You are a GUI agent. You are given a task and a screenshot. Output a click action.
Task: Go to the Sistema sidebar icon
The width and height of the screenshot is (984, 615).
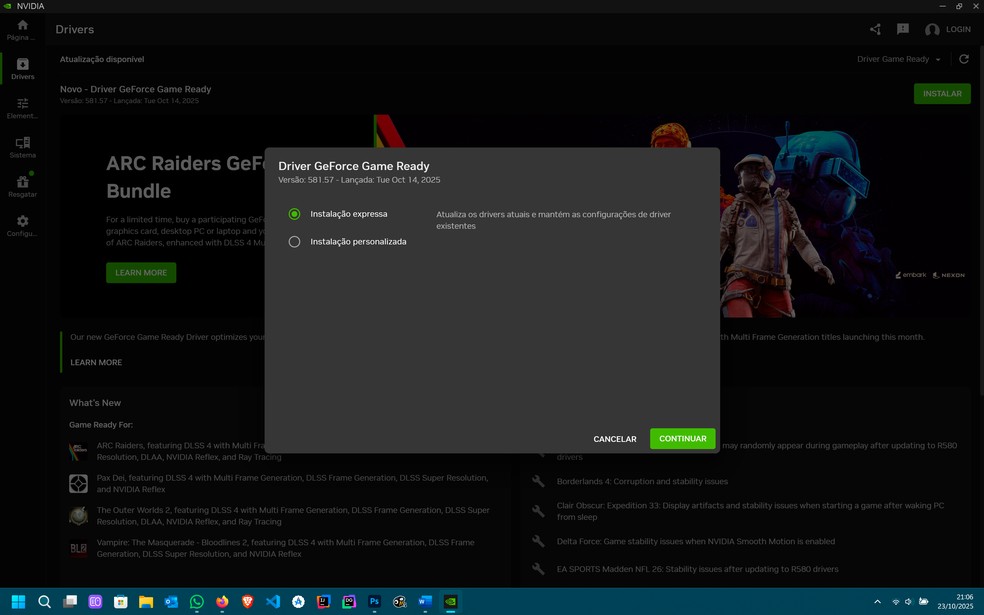[22, 144]
